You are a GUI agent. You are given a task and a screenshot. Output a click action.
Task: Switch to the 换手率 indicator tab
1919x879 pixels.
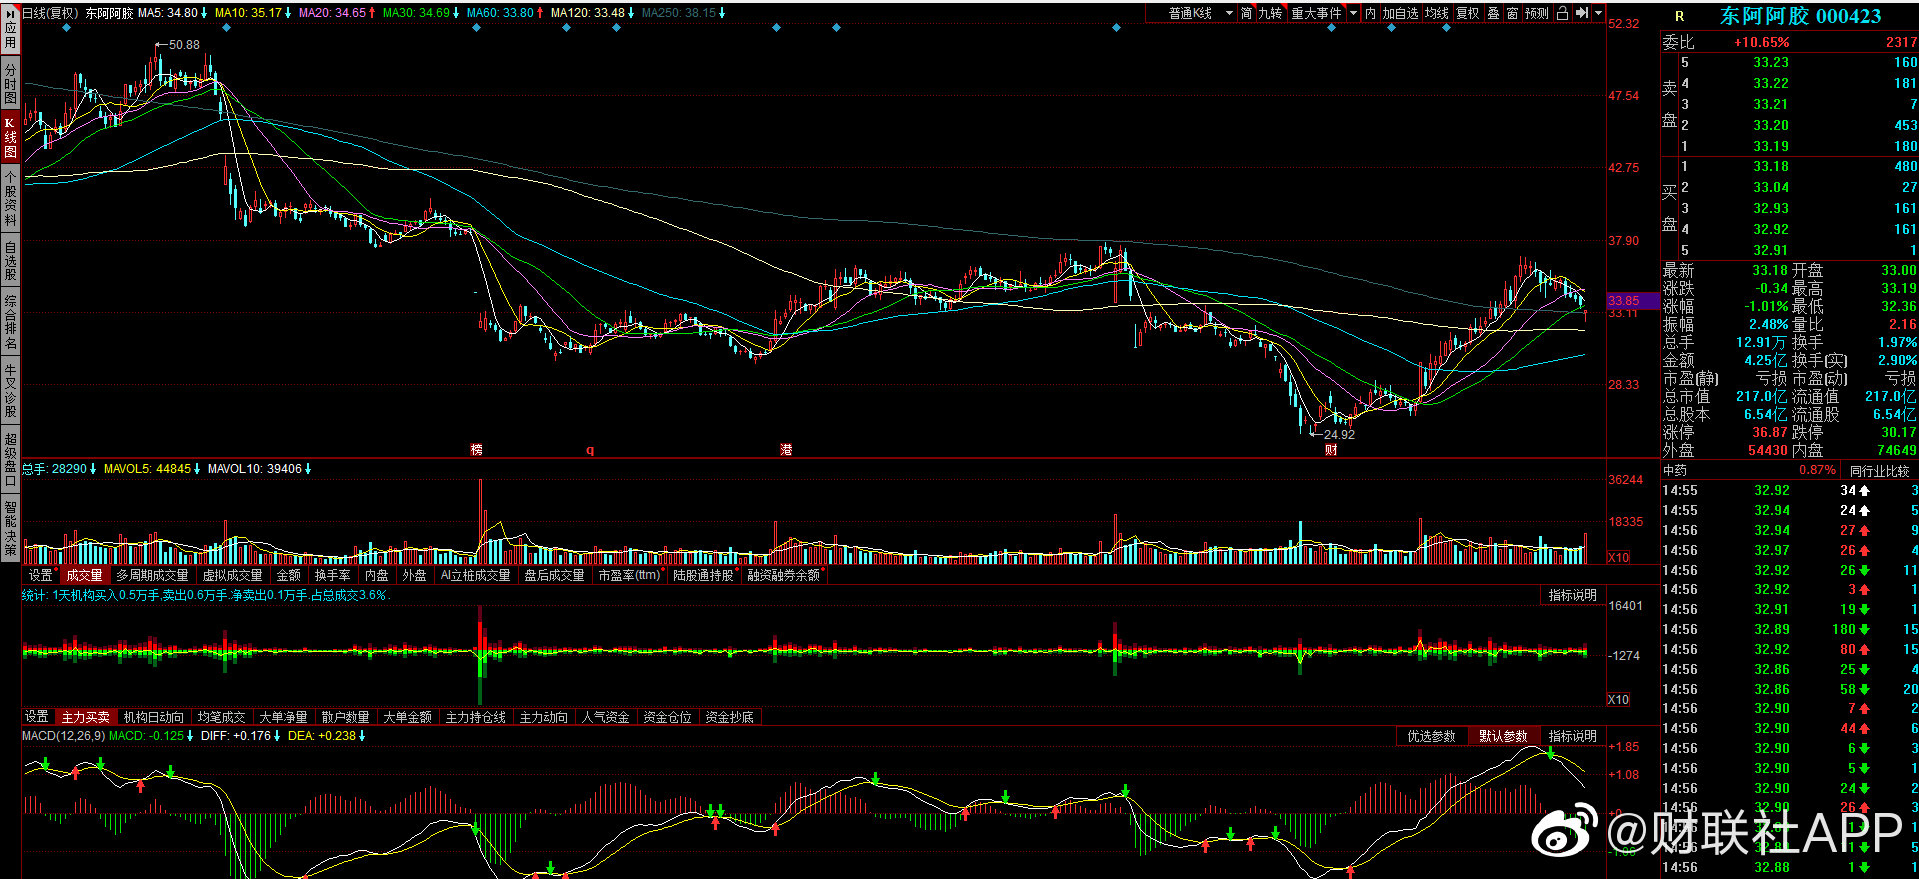pos(332,575)
